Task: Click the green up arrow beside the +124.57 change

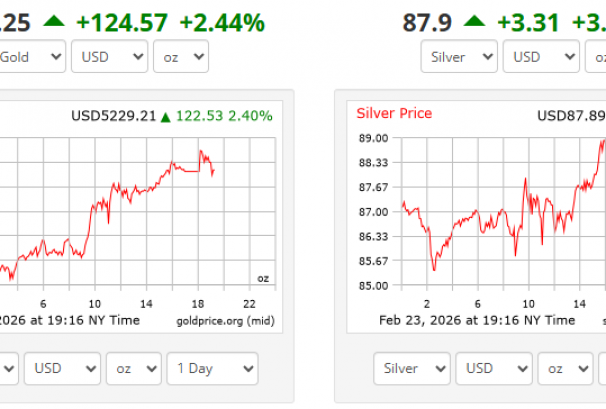Action: [80, 20]
